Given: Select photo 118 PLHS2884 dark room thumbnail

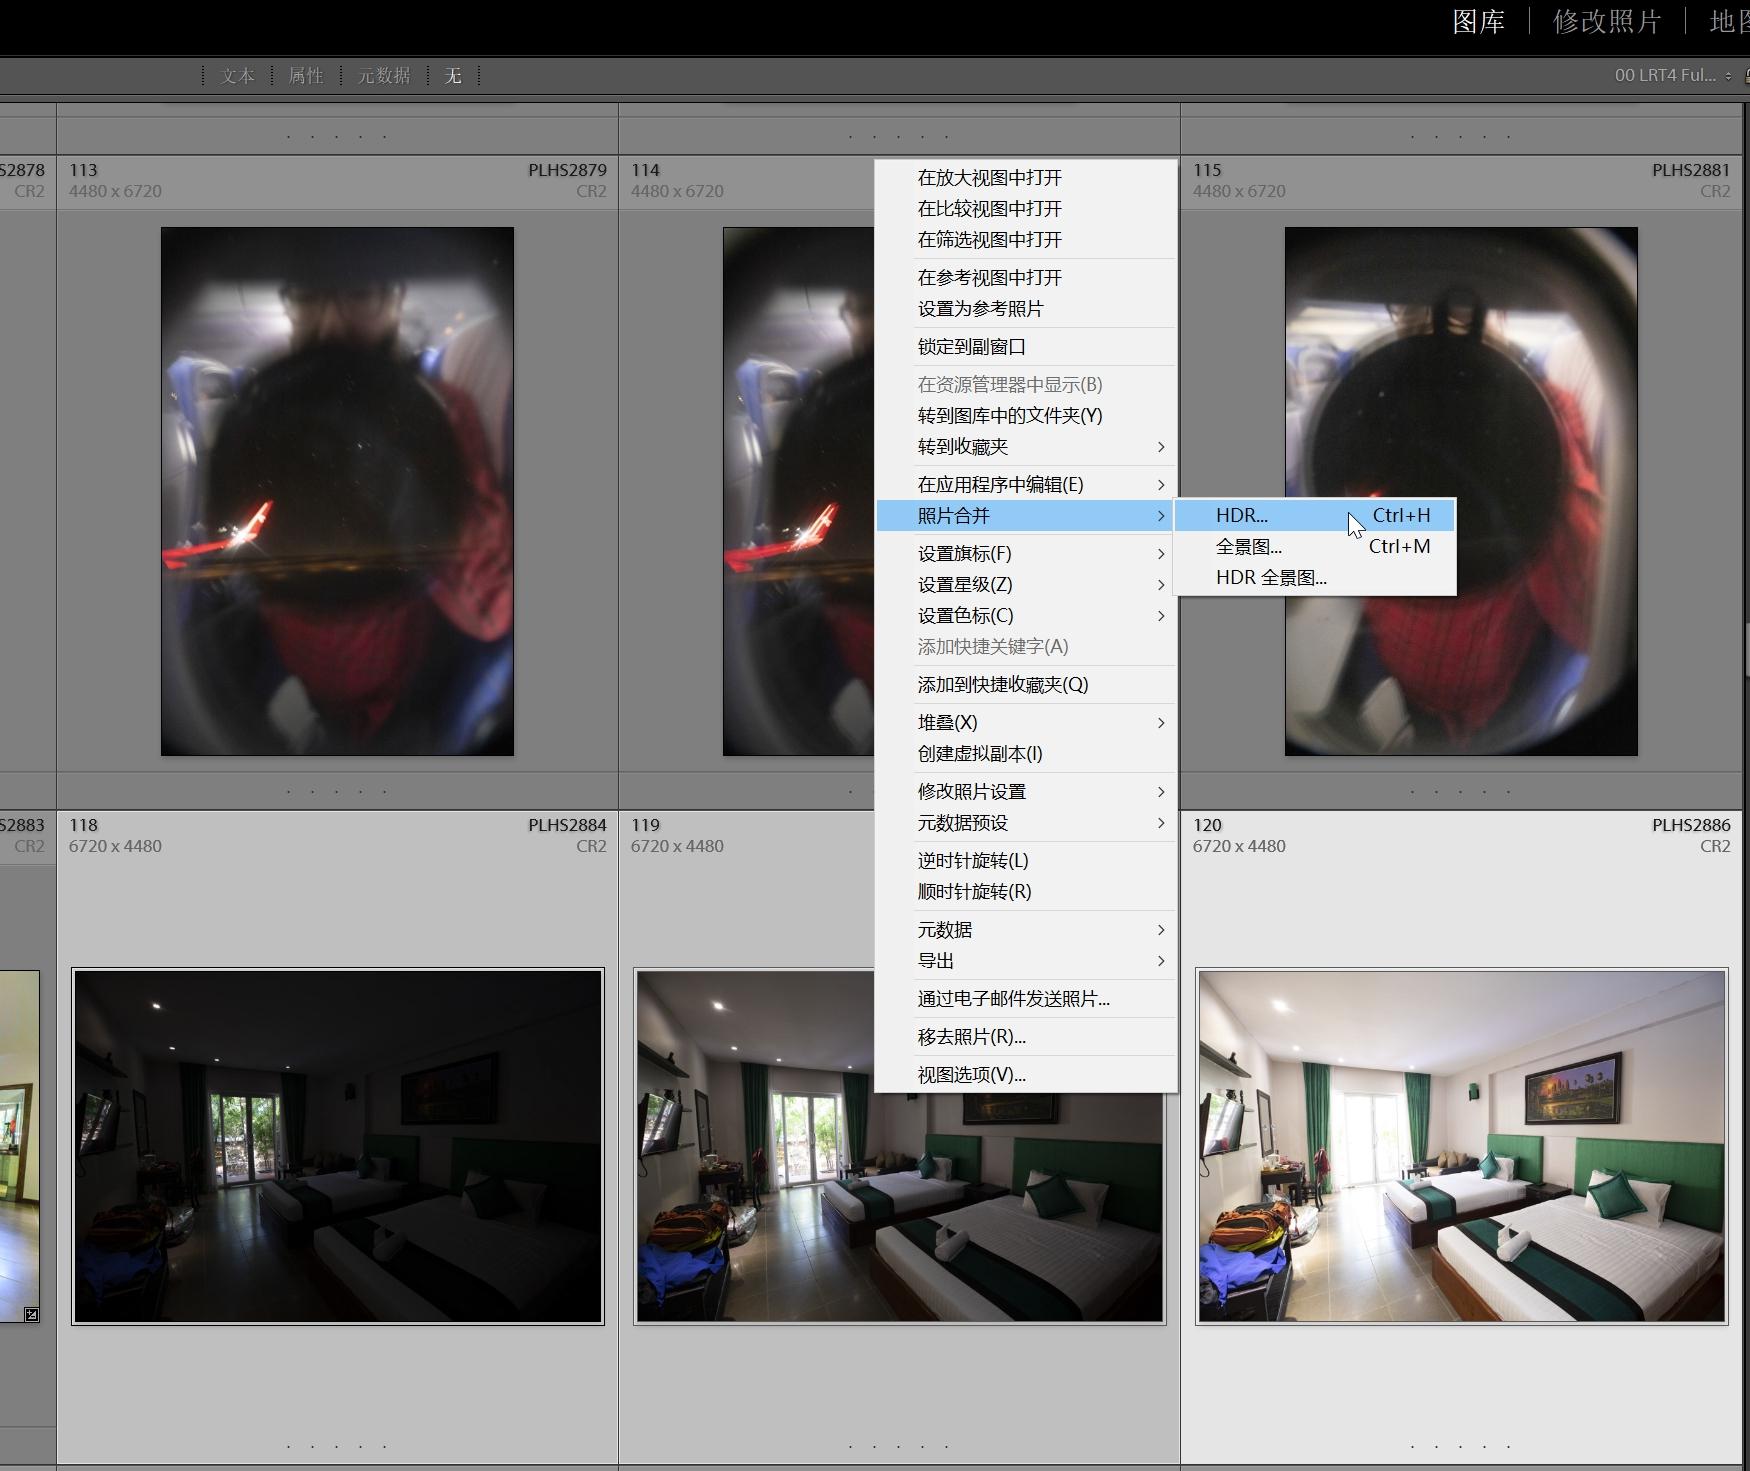Looking at the screenshot, I should point(338,1146).
